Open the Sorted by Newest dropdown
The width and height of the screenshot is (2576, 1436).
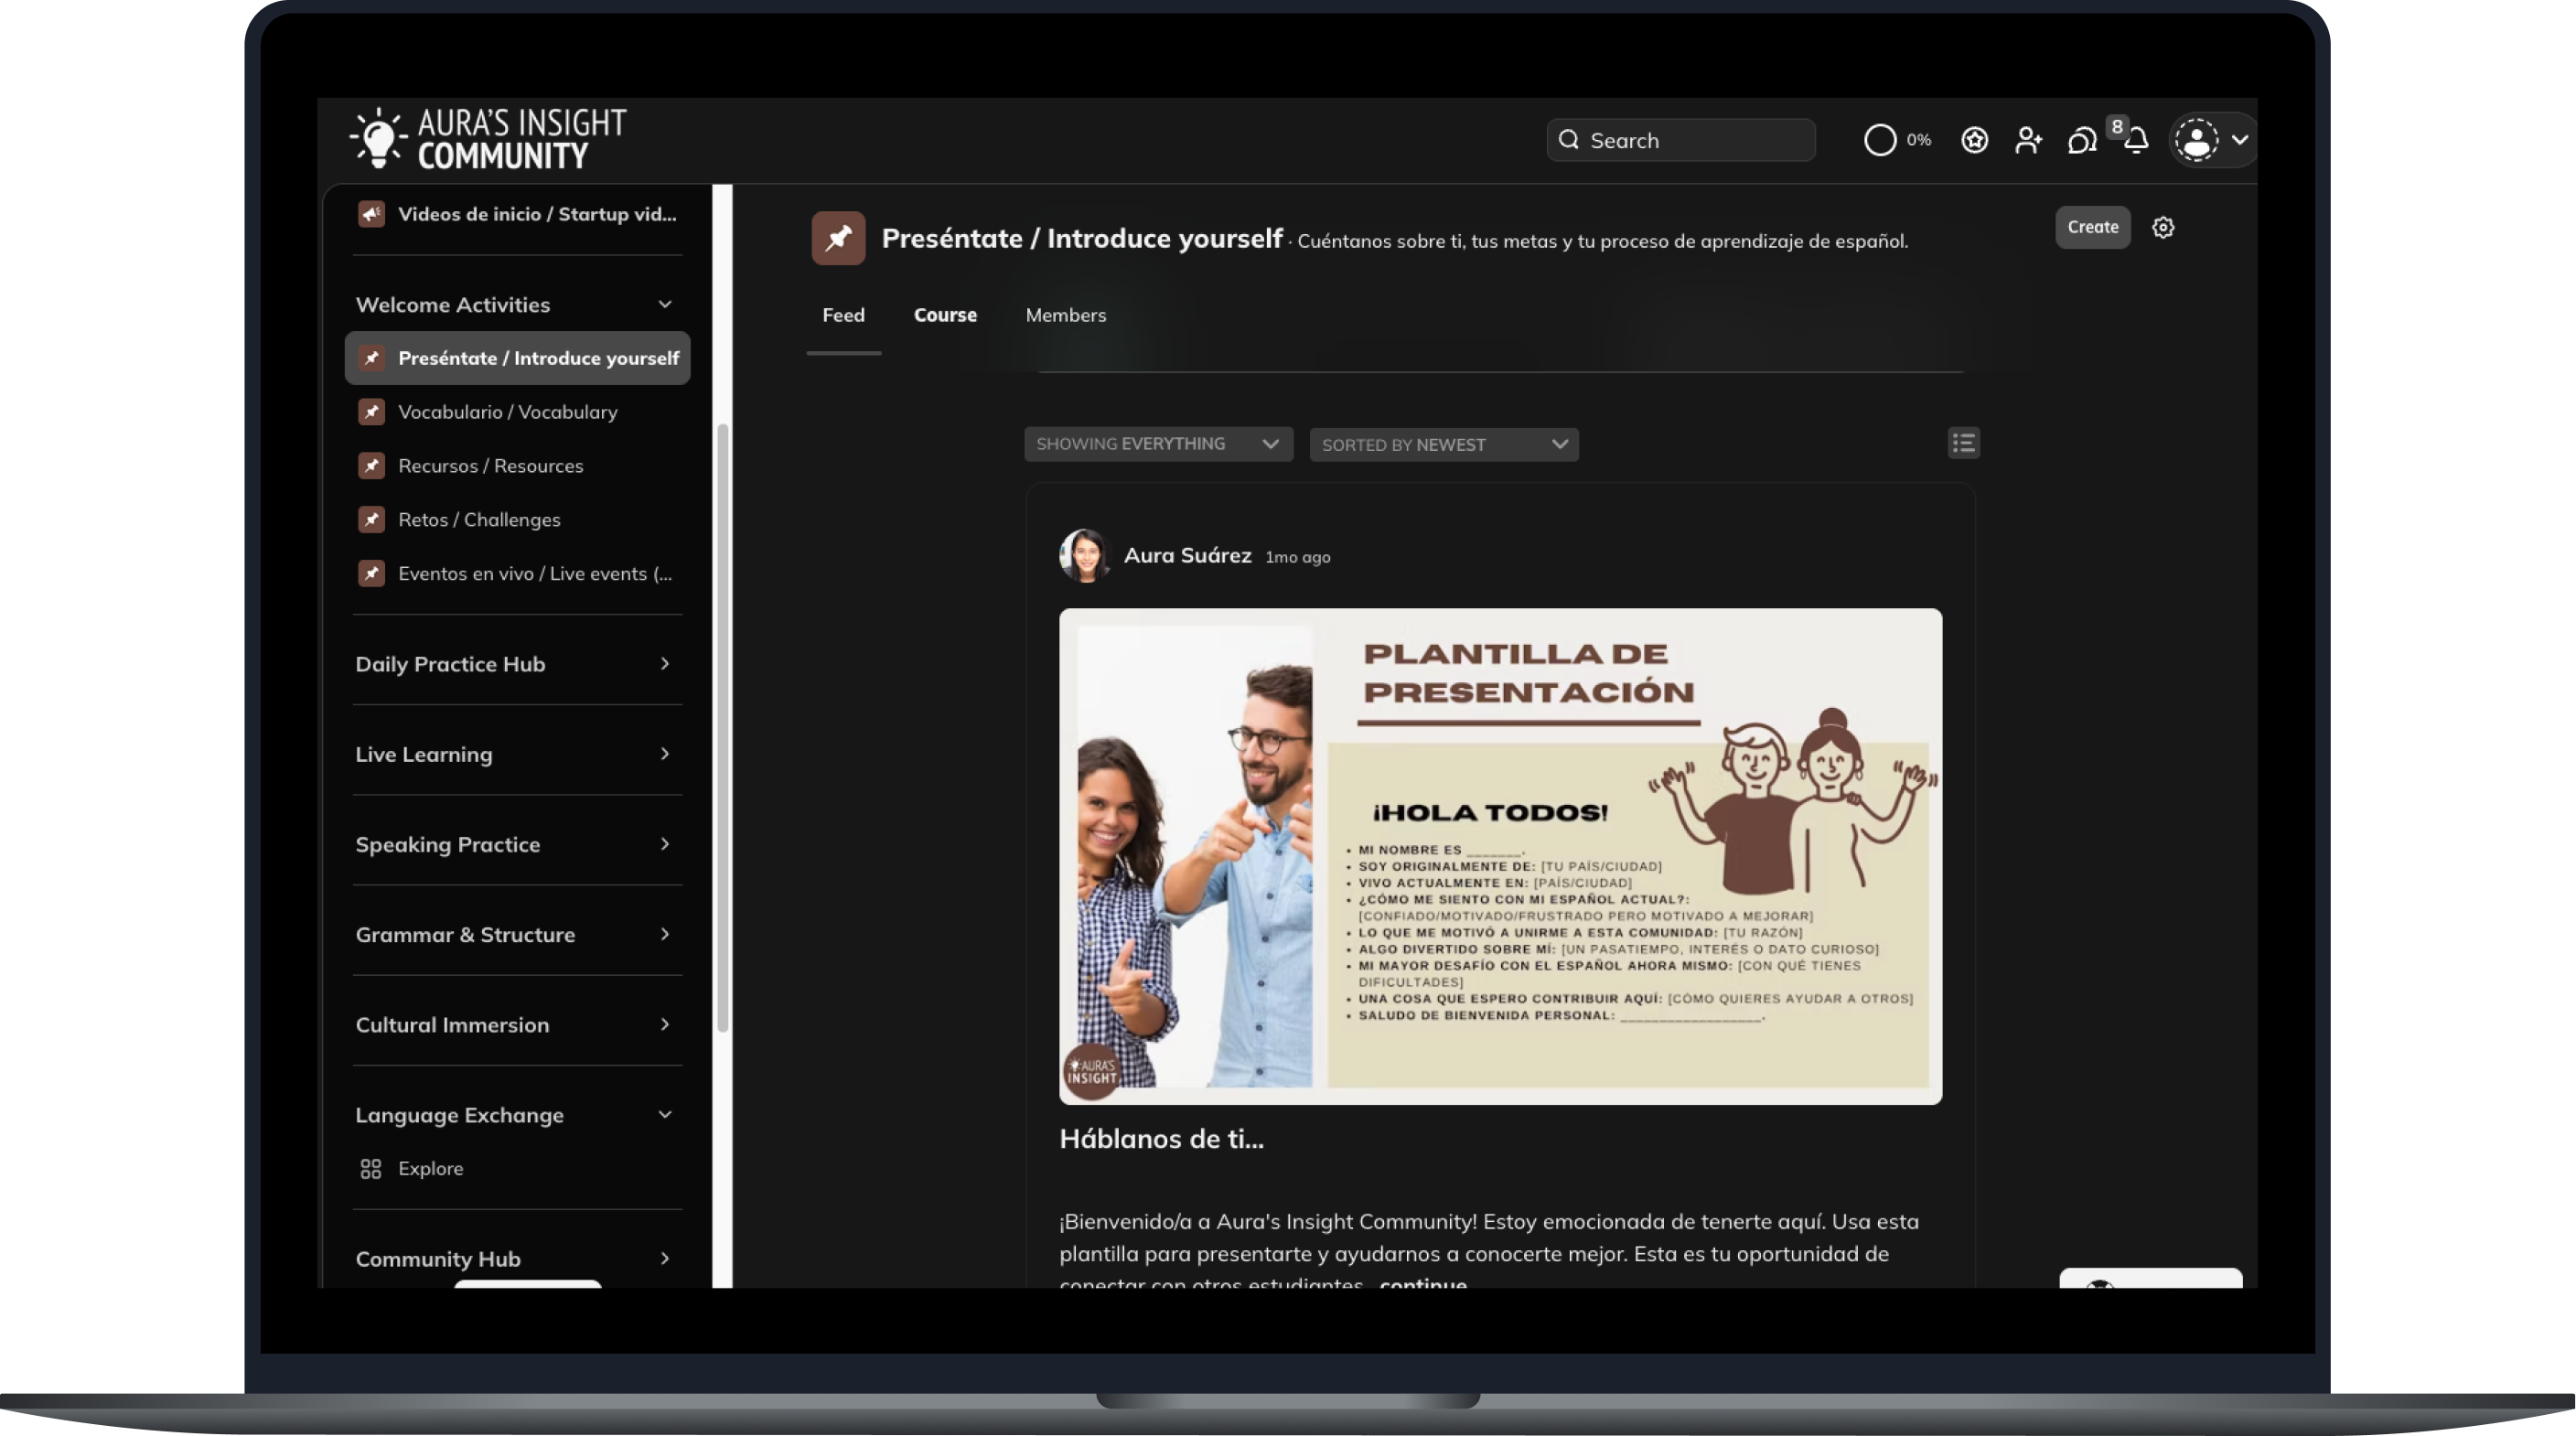tap(1443, 444)
